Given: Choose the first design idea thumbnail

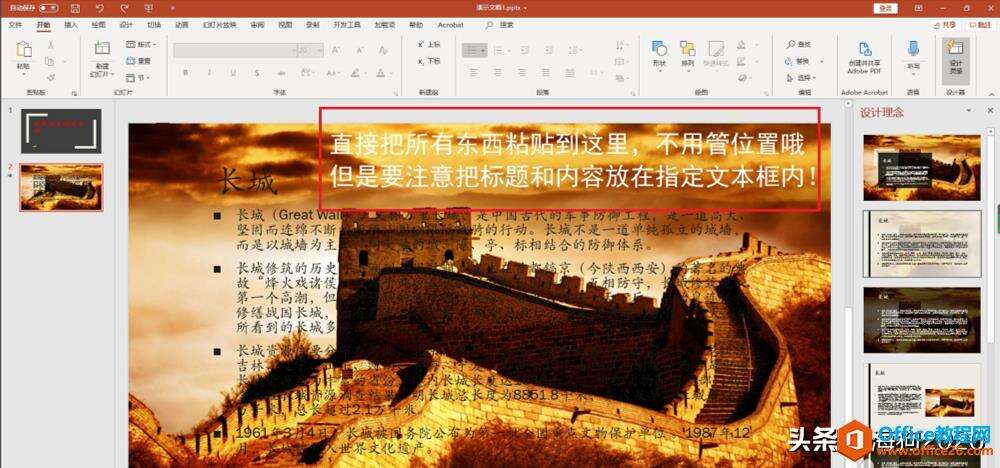Looking at the screenshot, I should [x=922, y=168].
